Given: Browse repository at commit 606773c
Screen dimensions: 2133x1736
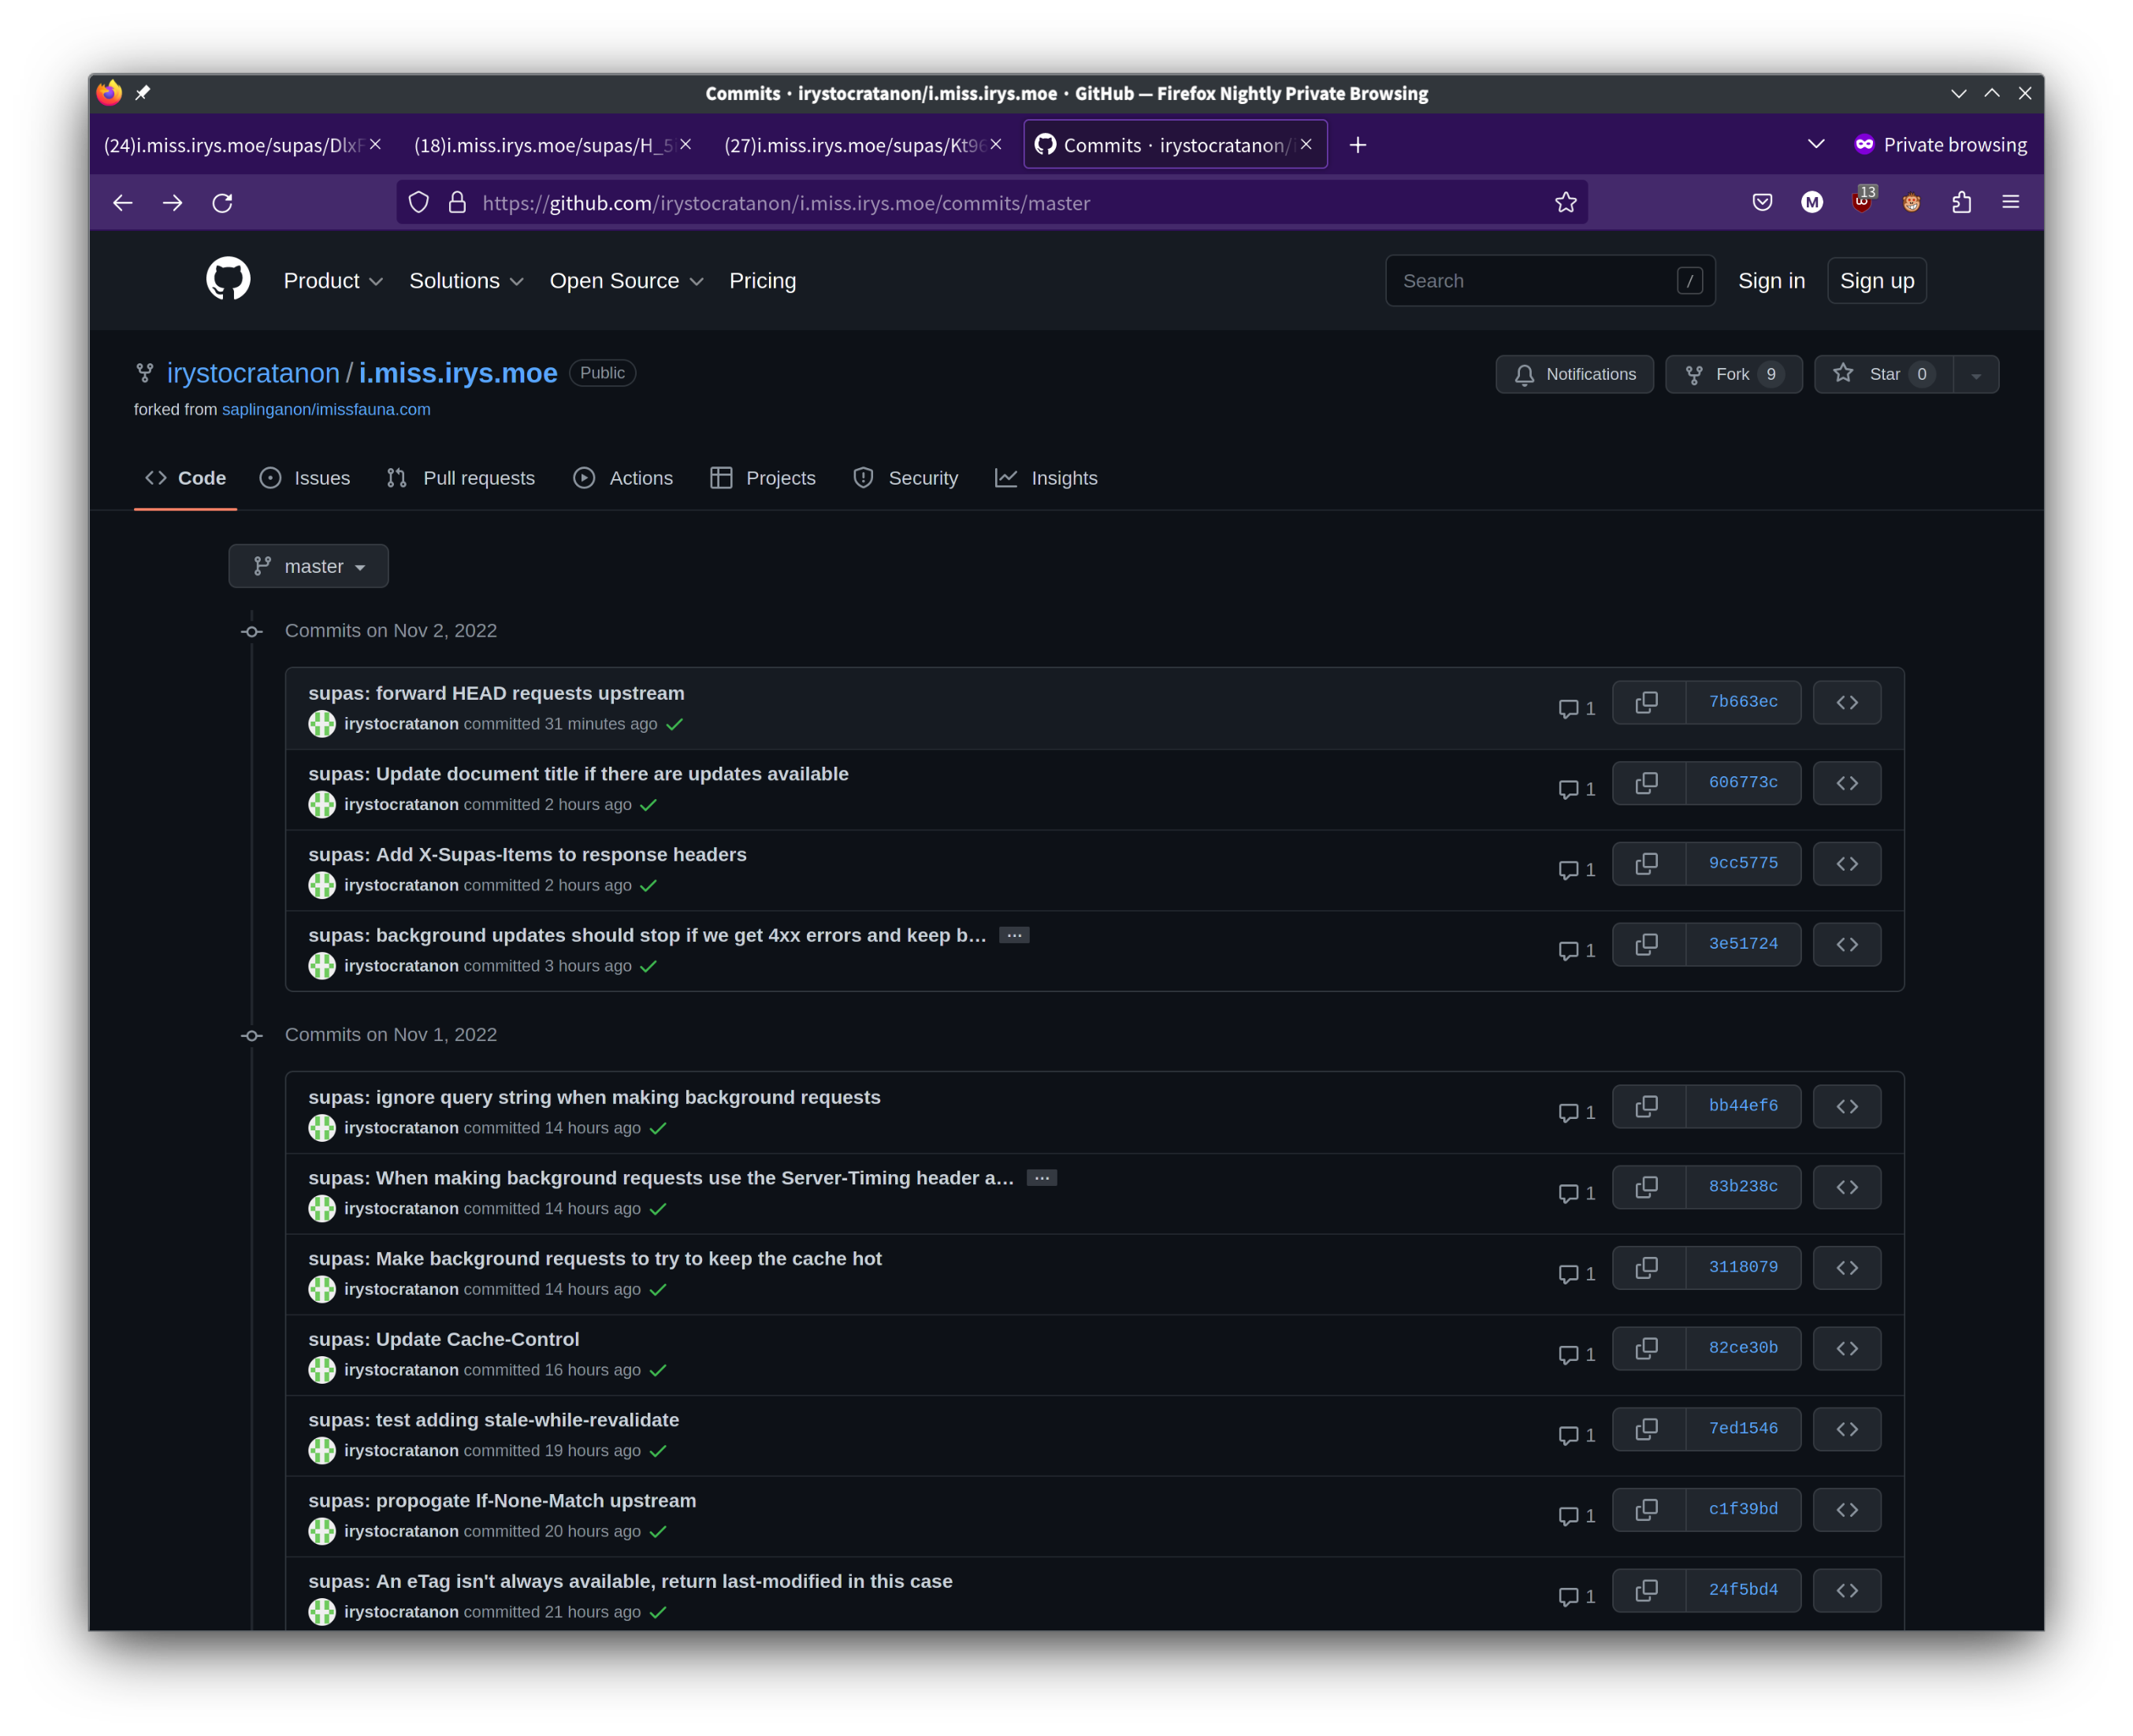Looking at the screenshot, I should coord(1846,783).
